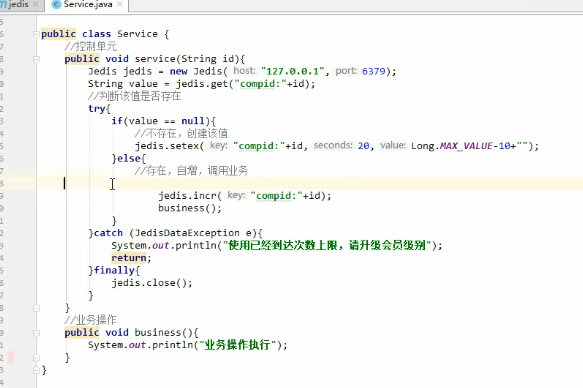The height and width of the screenshot is (388, 583).
Task: Click the string "业务操作执行"
Action: tap(238, 345)
